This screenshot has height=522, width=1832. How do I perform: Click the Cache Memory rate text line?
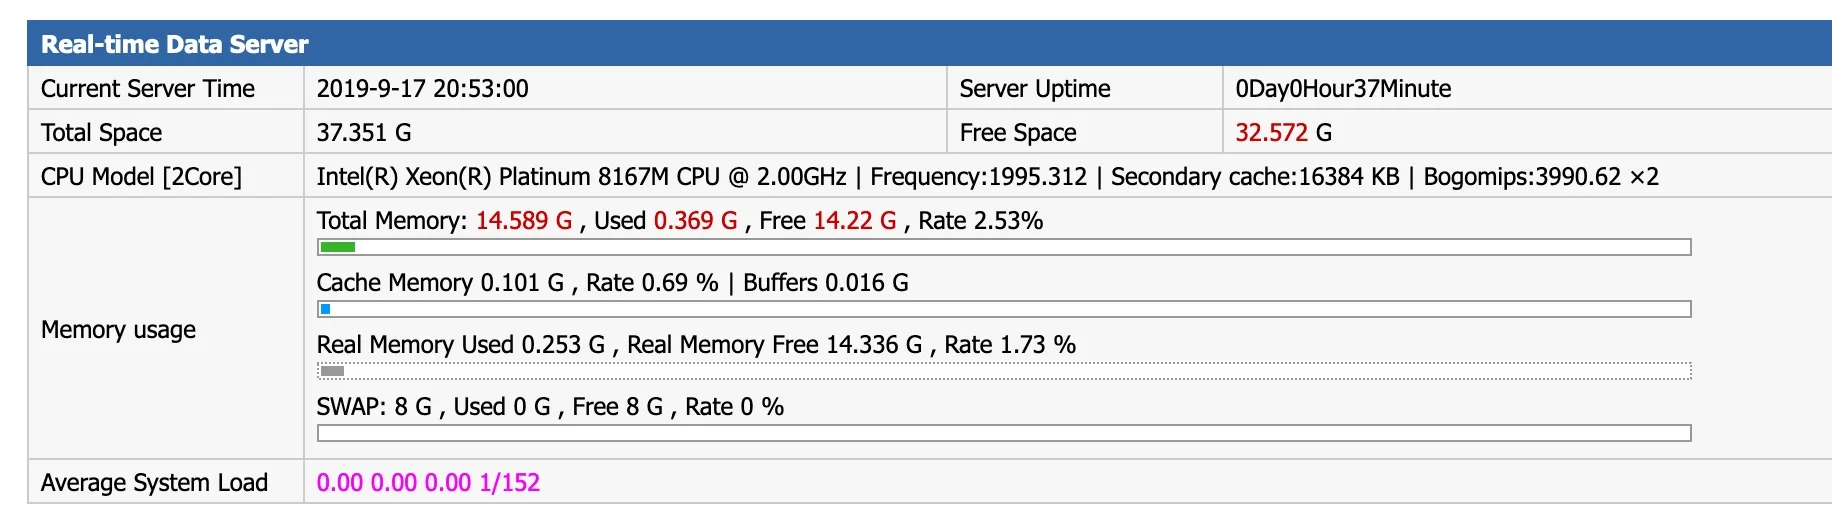pos(612,283)
